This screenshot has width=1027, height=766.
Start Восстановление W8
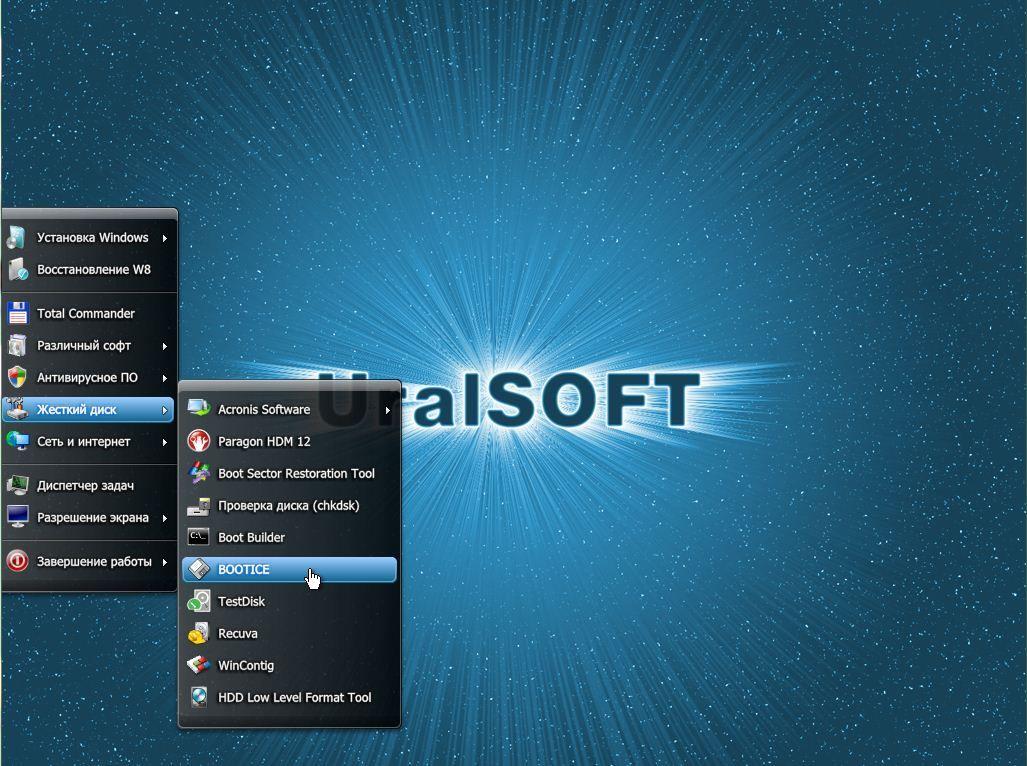tap(94, 269)
